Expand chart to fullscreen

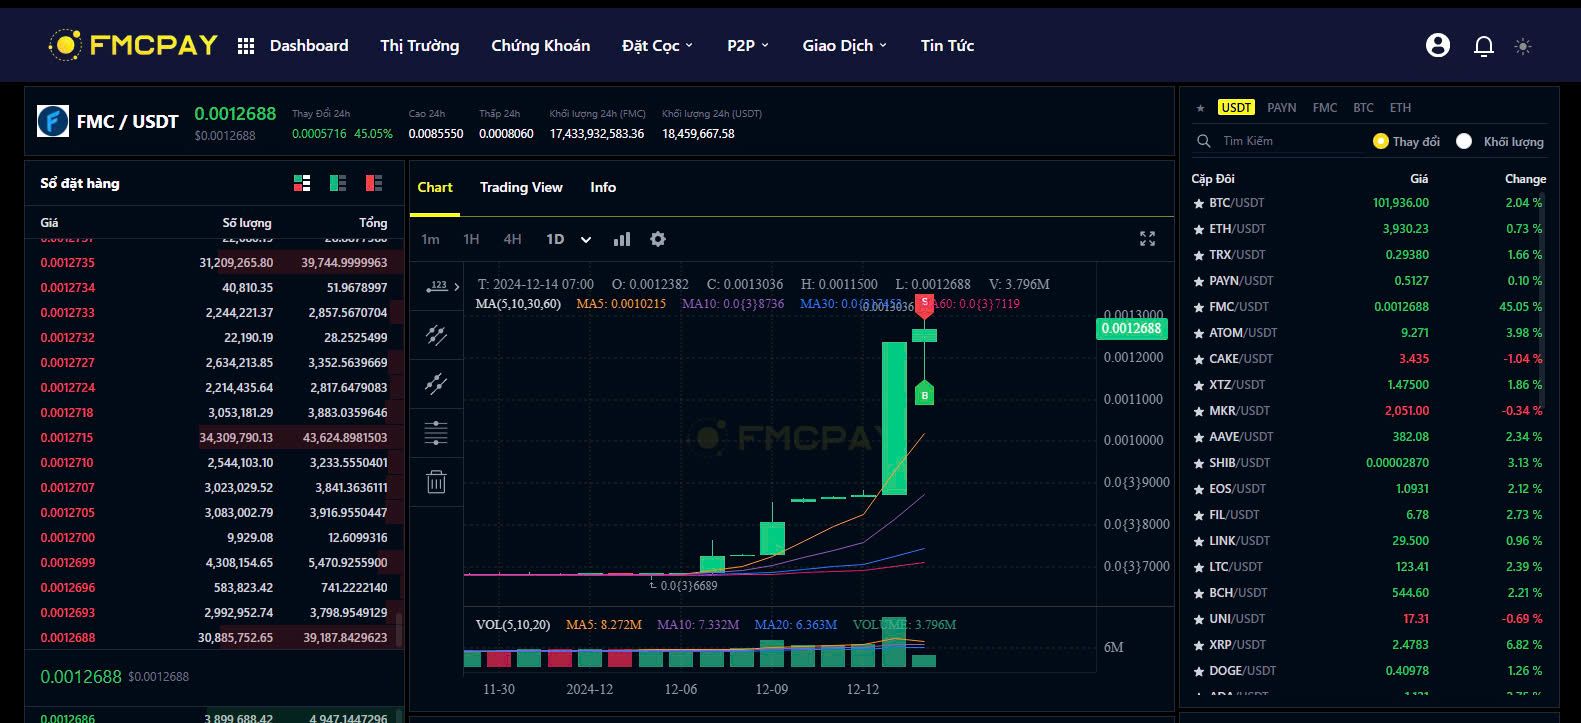click(1147, 239)
